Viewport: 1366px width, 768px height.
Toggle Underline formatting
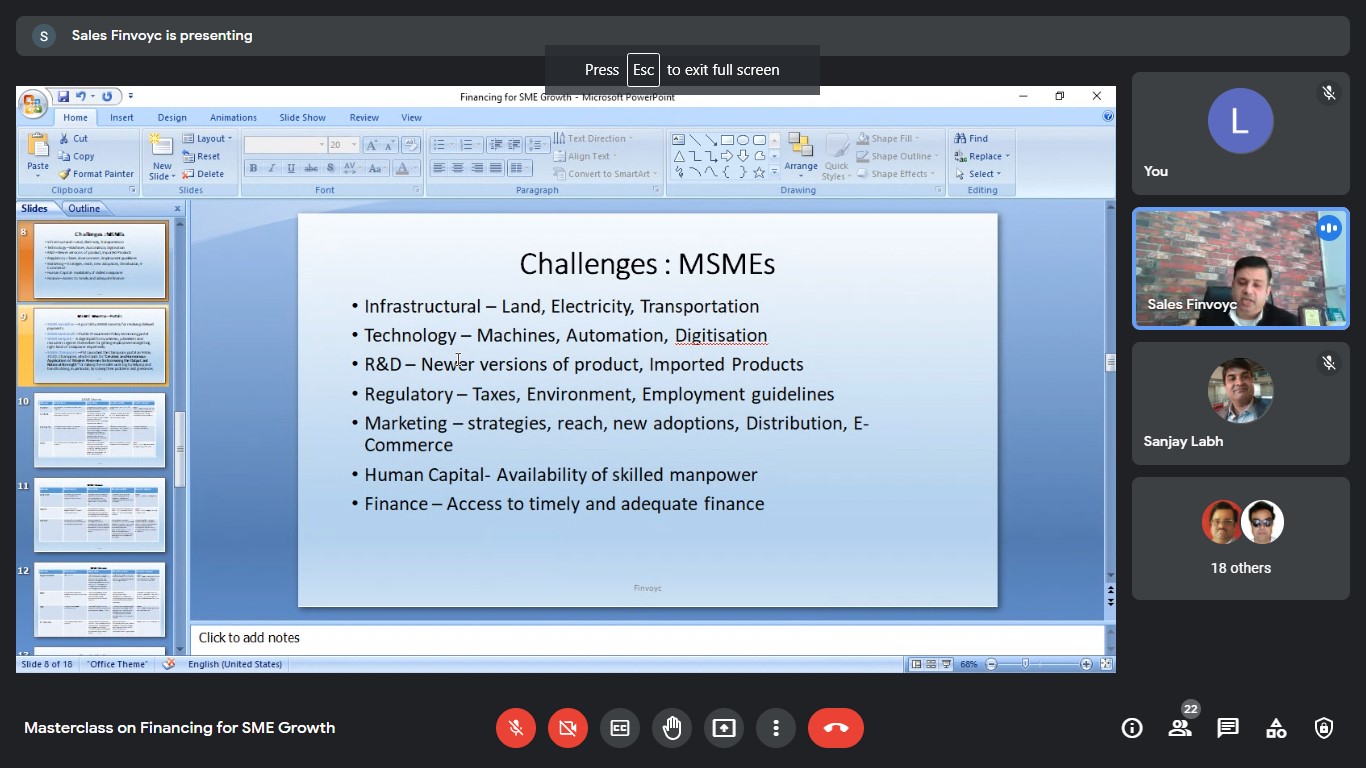pyautogui.click(x=291, y=168)
